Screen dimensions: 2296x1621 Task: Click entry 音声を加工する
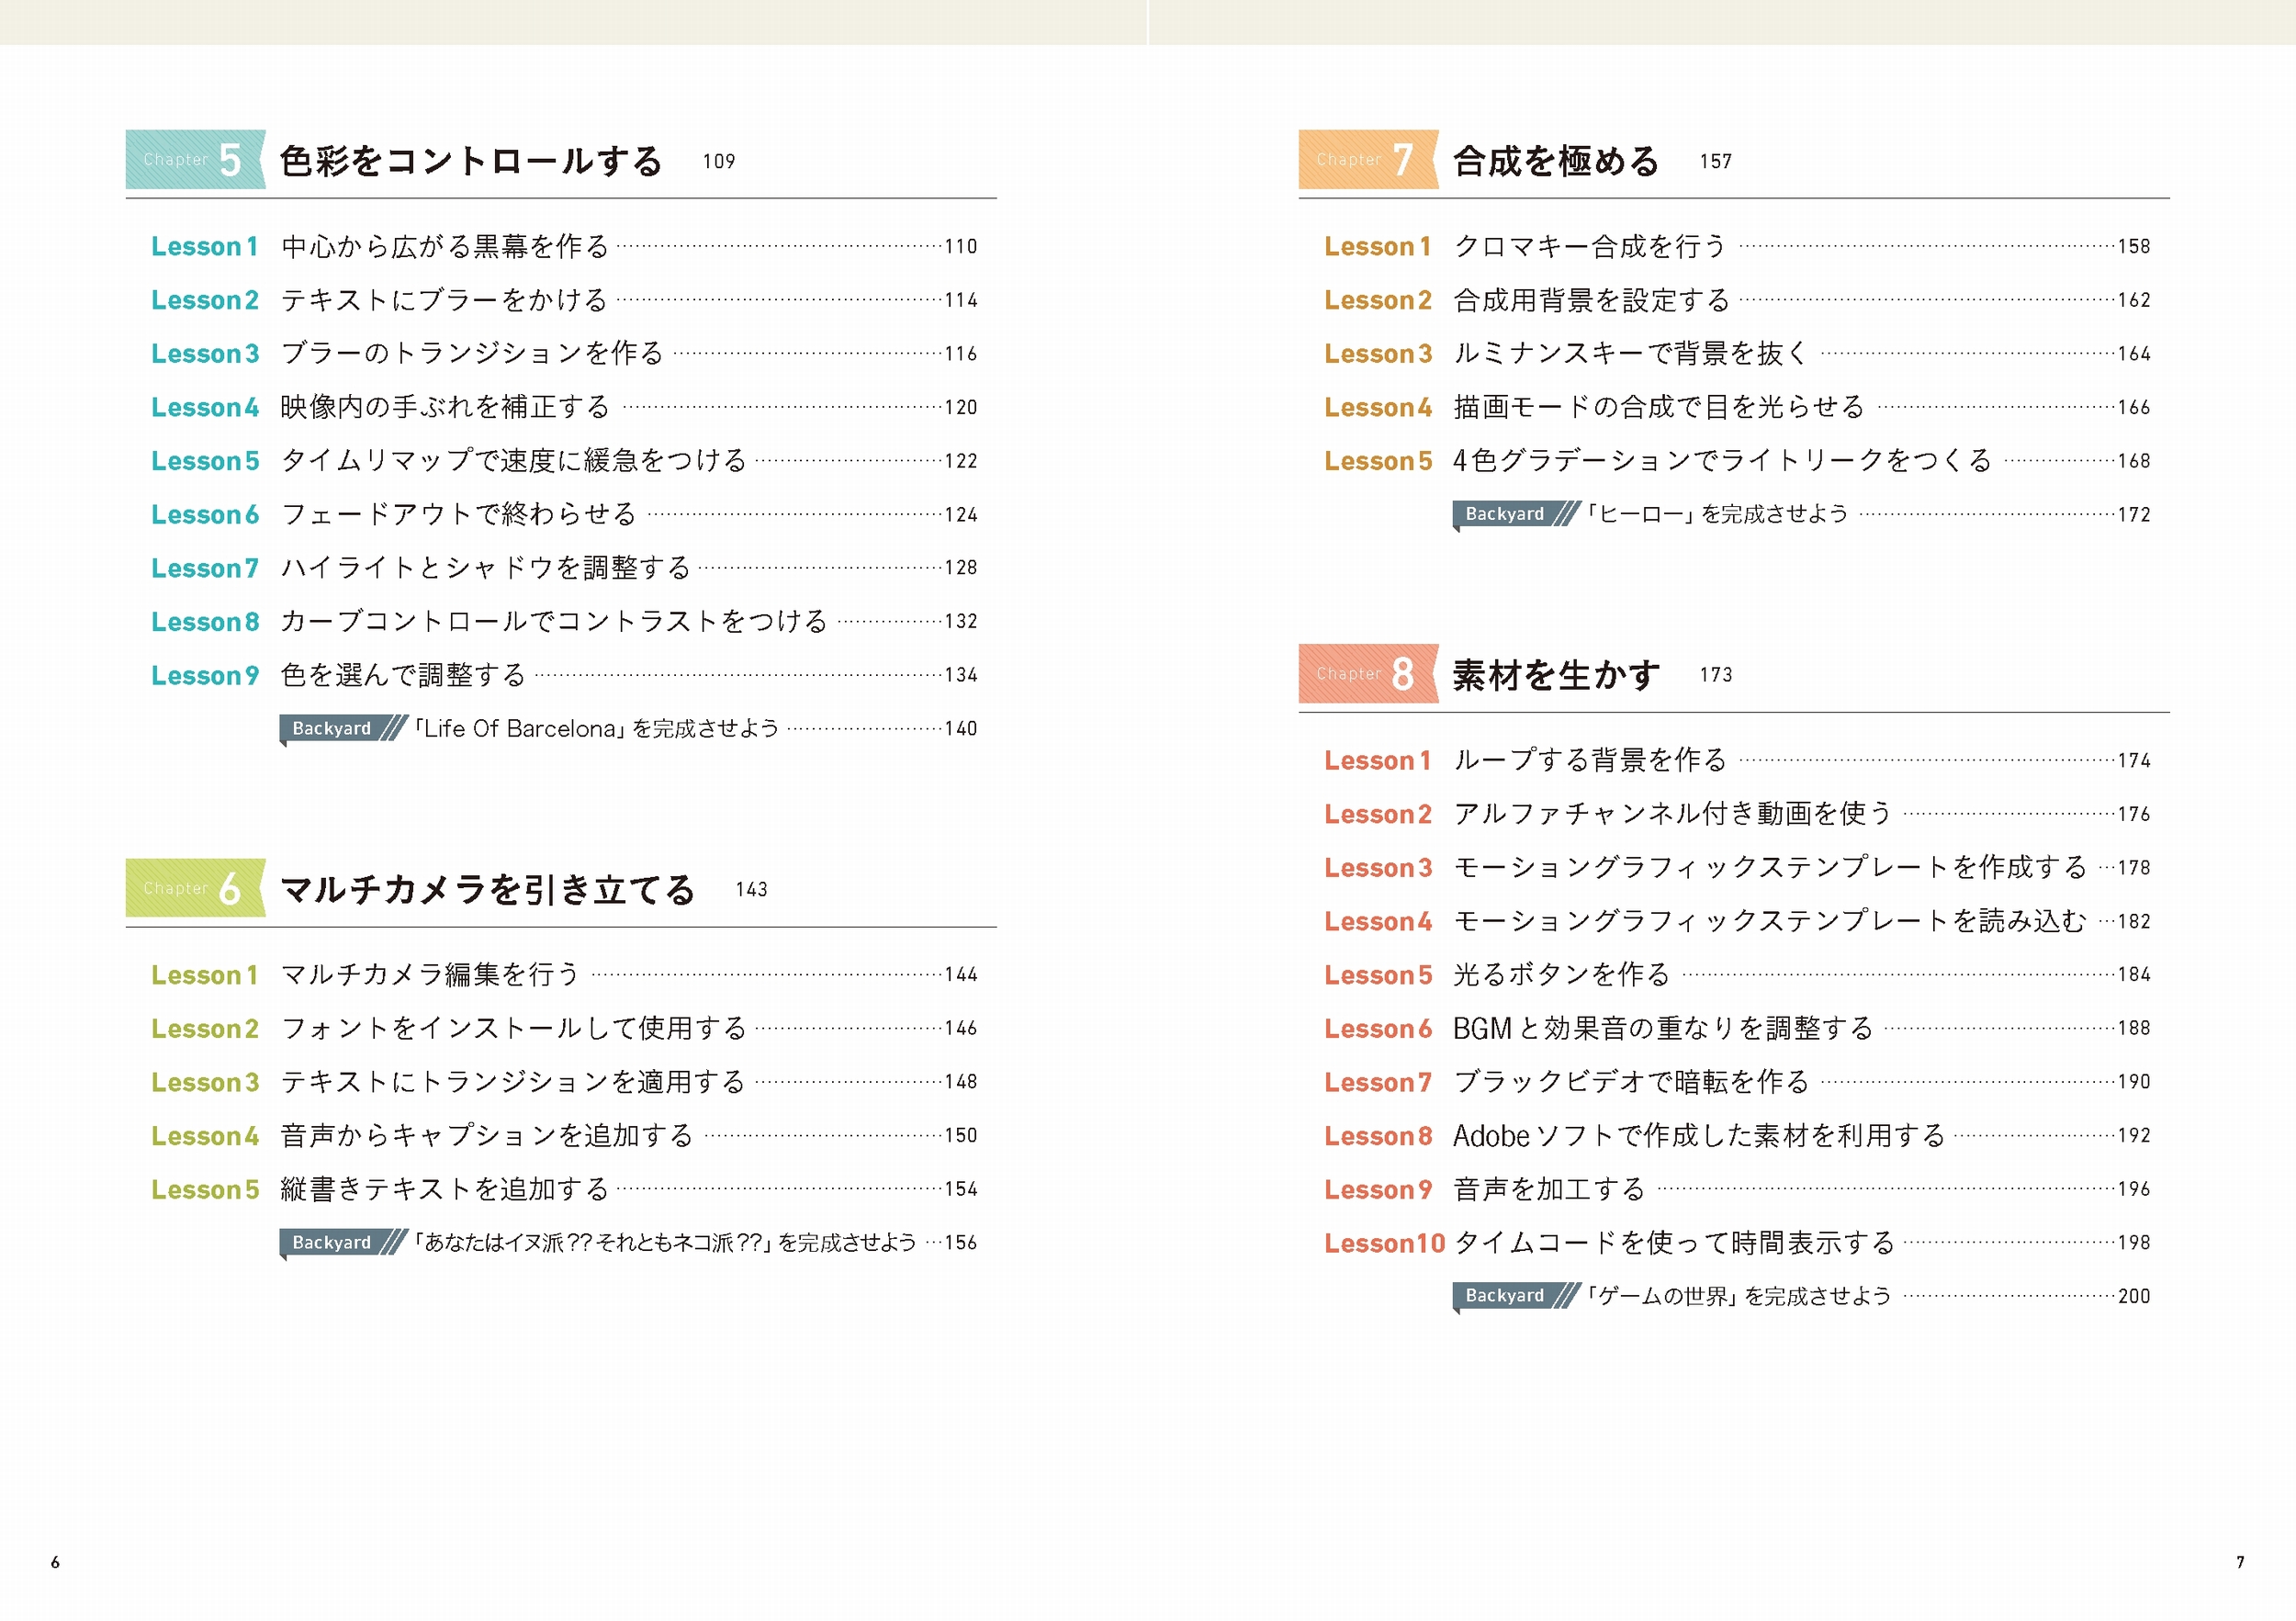pos(1549,1189)
